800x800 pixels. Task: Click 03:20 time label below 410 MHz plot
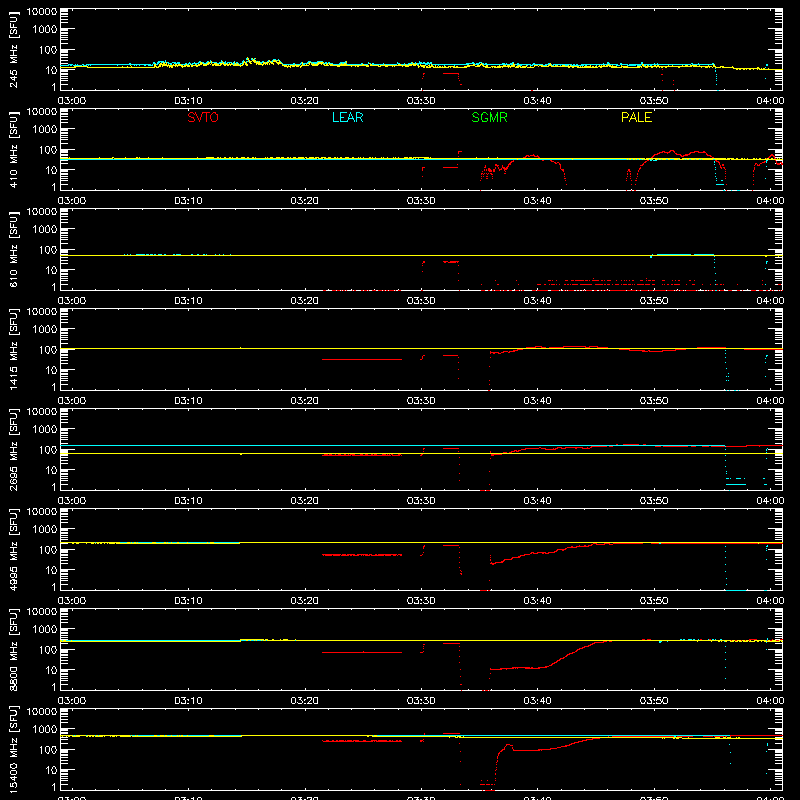coord(305,201)
